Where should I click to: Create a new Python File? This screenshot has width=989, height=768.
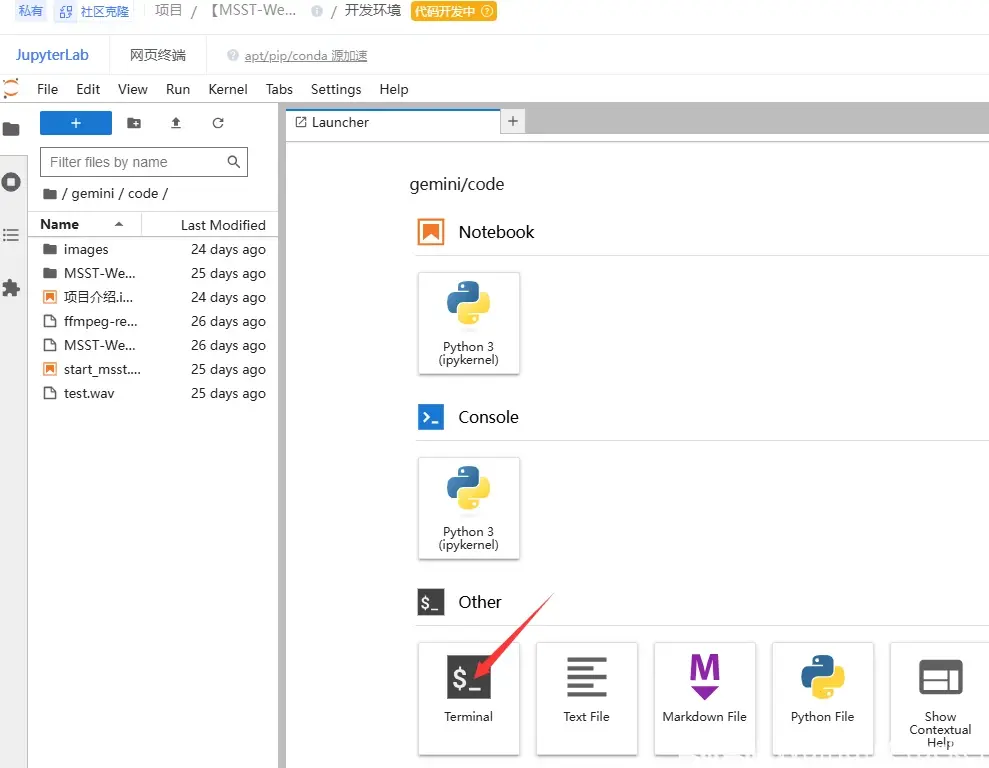click(x=822, y=698)
